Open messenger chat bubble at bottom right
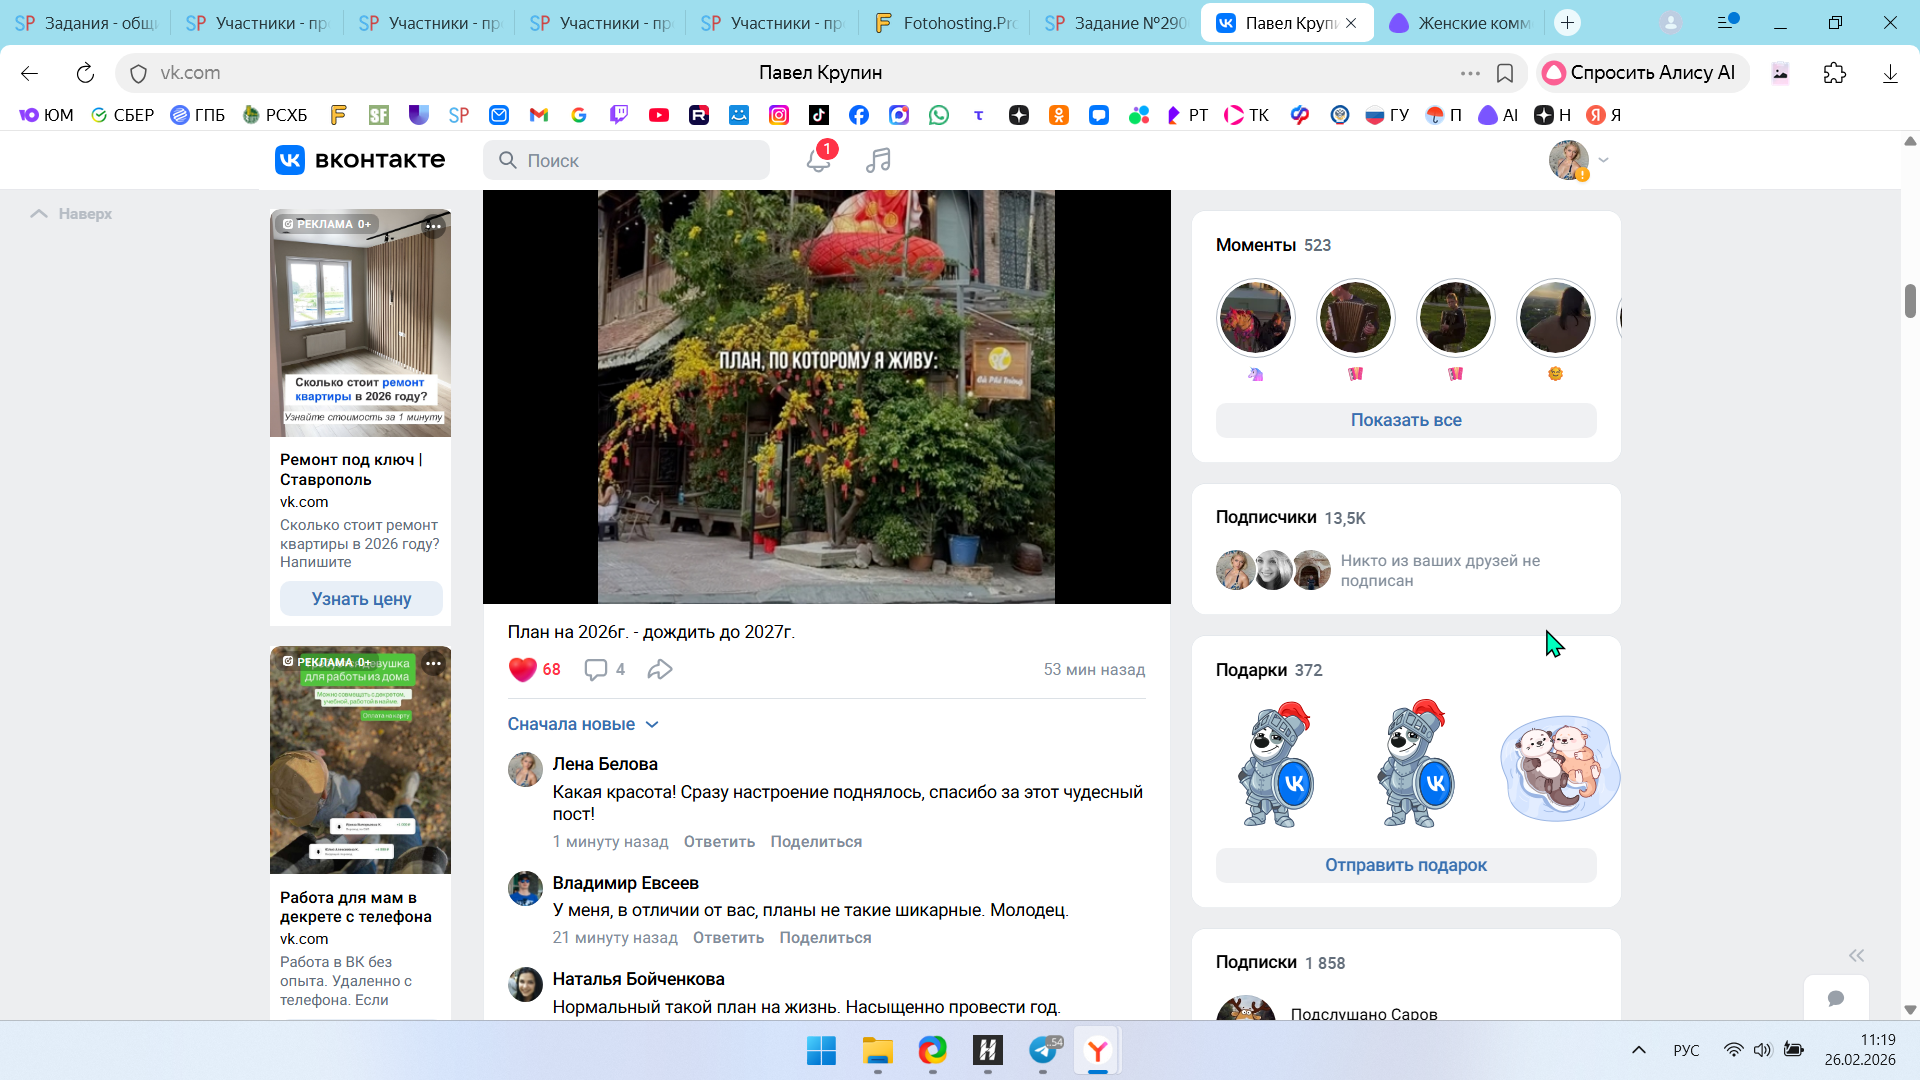 (1835, 998)
